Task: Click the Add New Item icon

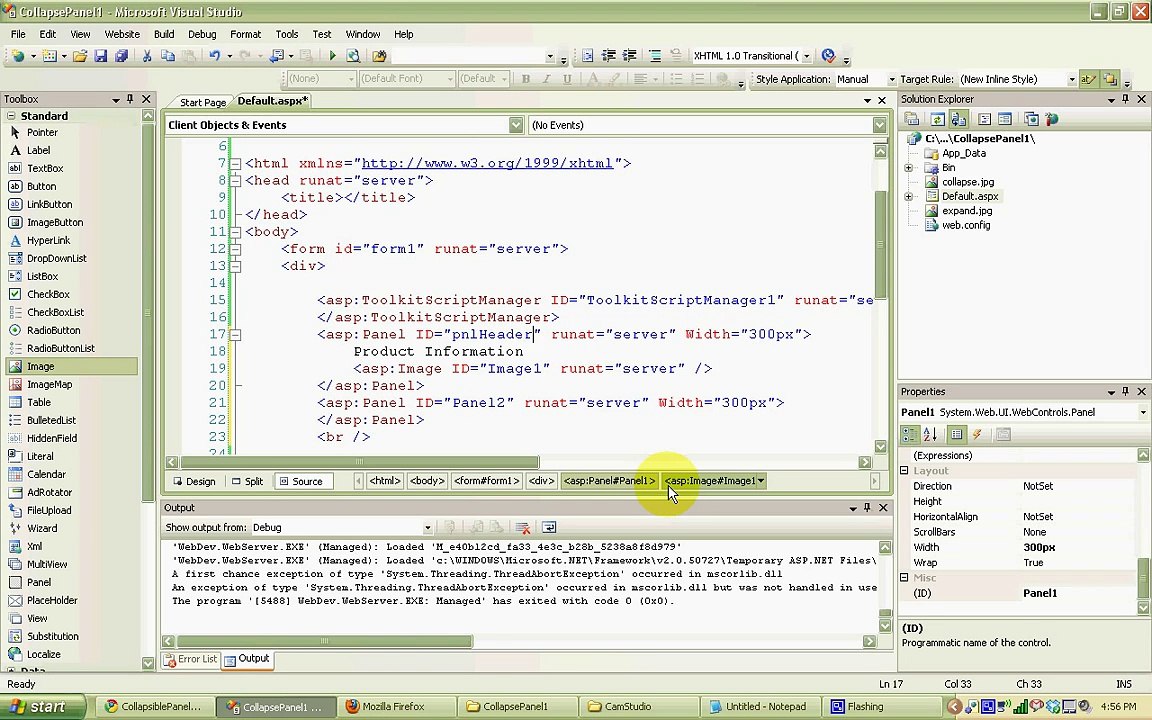Action: pos(49,56)
